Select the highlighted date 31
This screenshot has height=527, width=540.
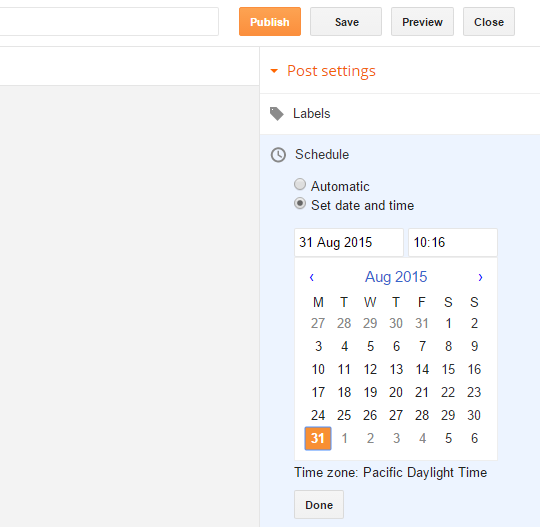pyautogui.click(x=318, y=438)
